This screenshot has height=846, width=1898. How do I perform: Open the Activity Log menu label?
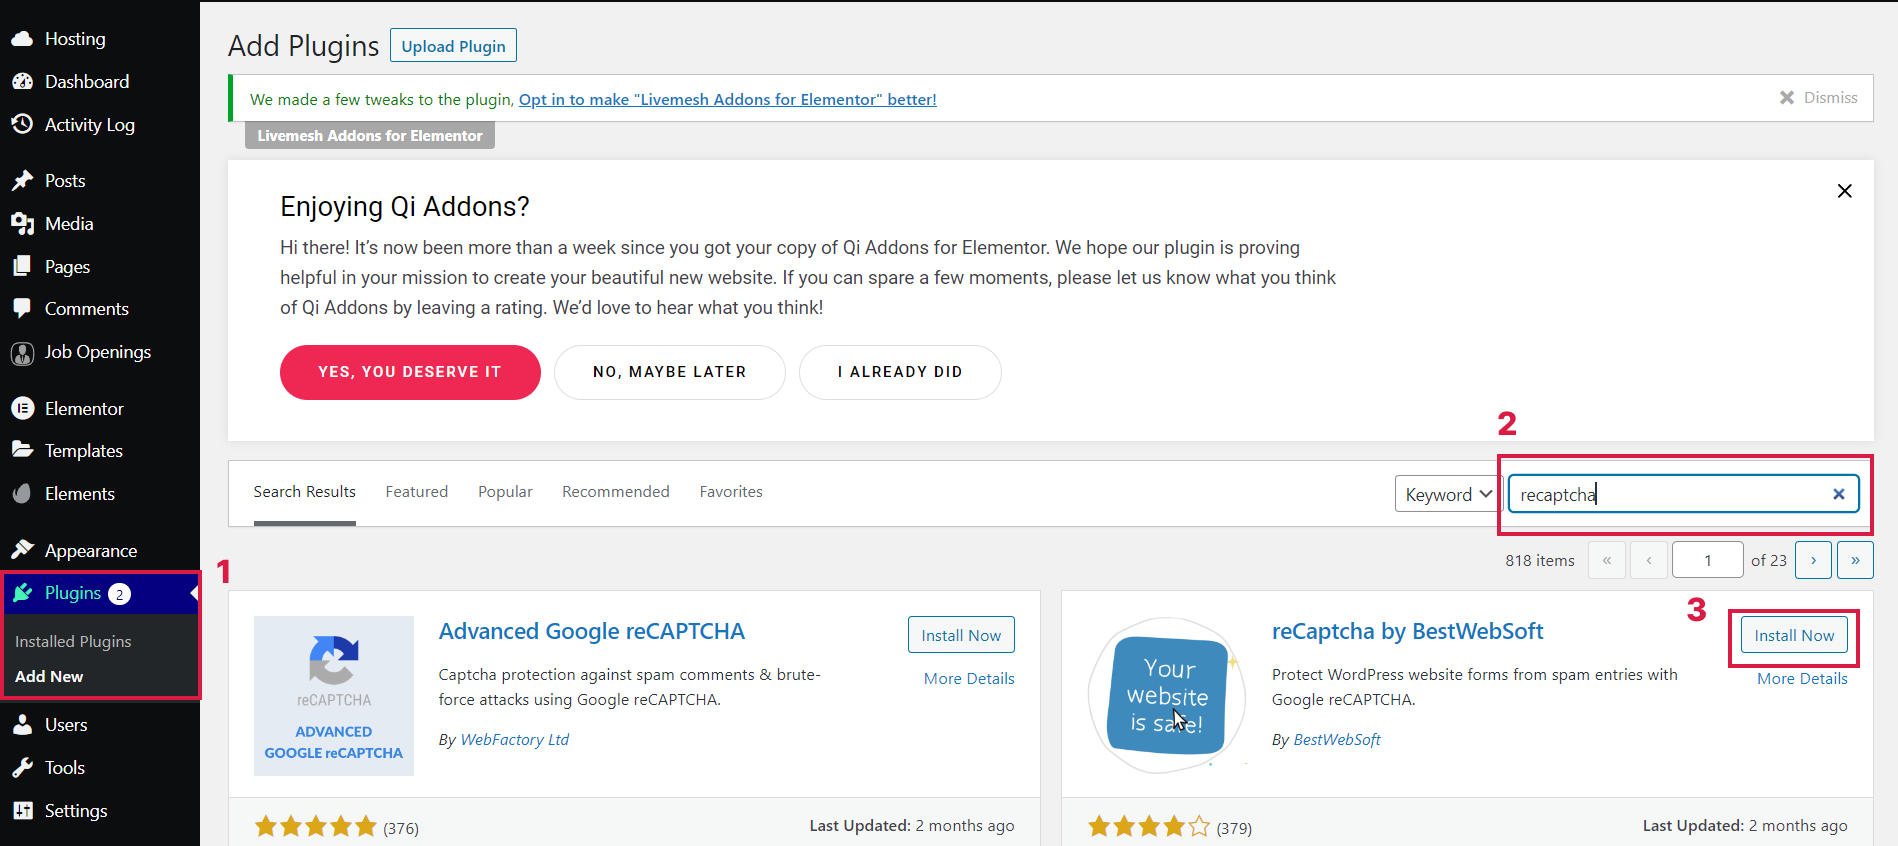coord(90,125)
